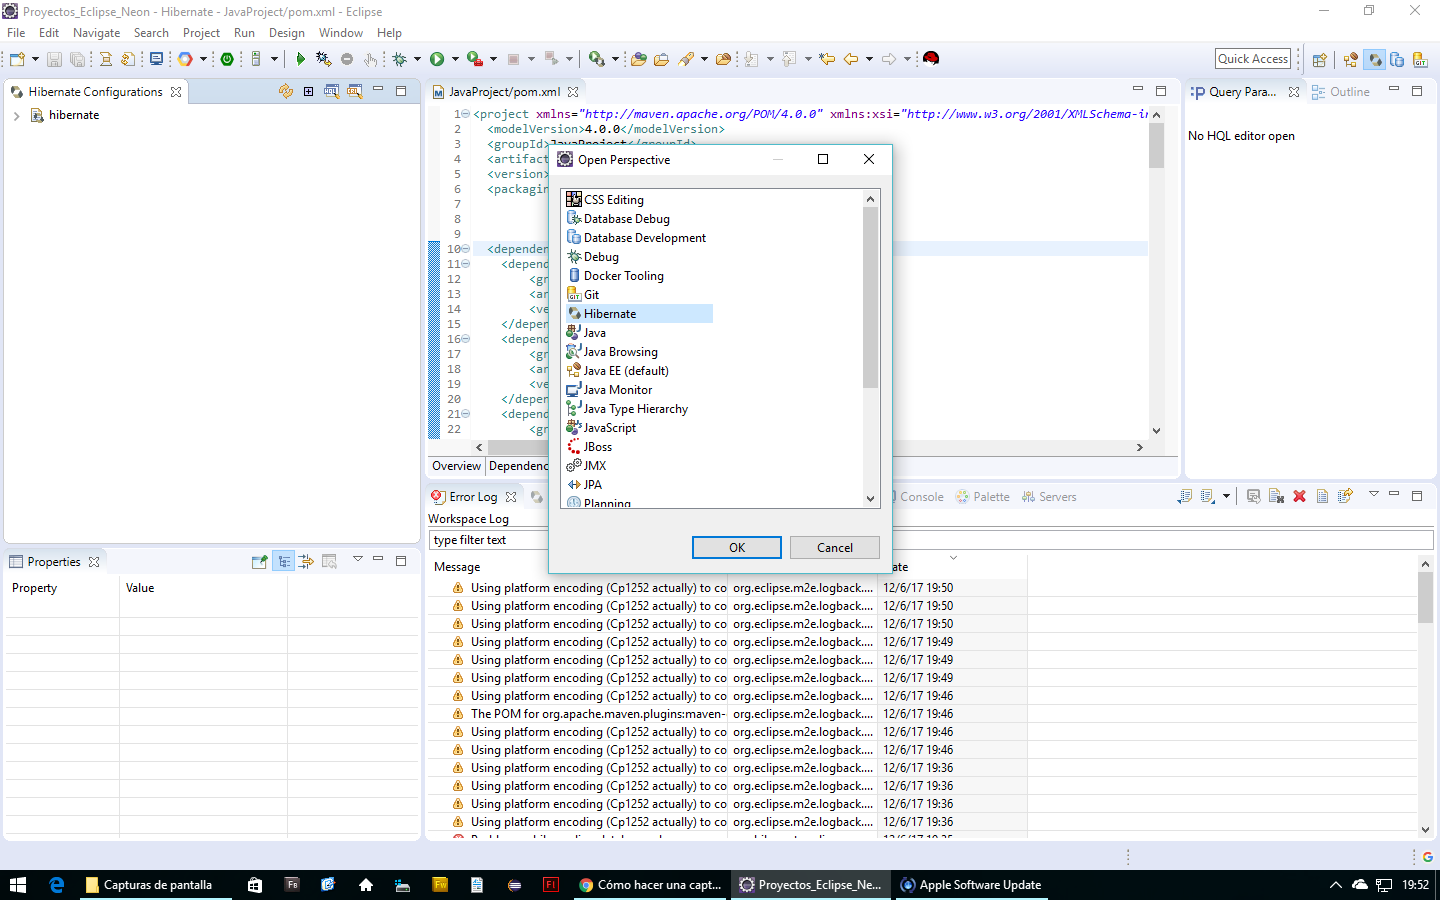Open the Back history dropdown arrow
This screenshot has width=1440, height=900.
(869, 59)
